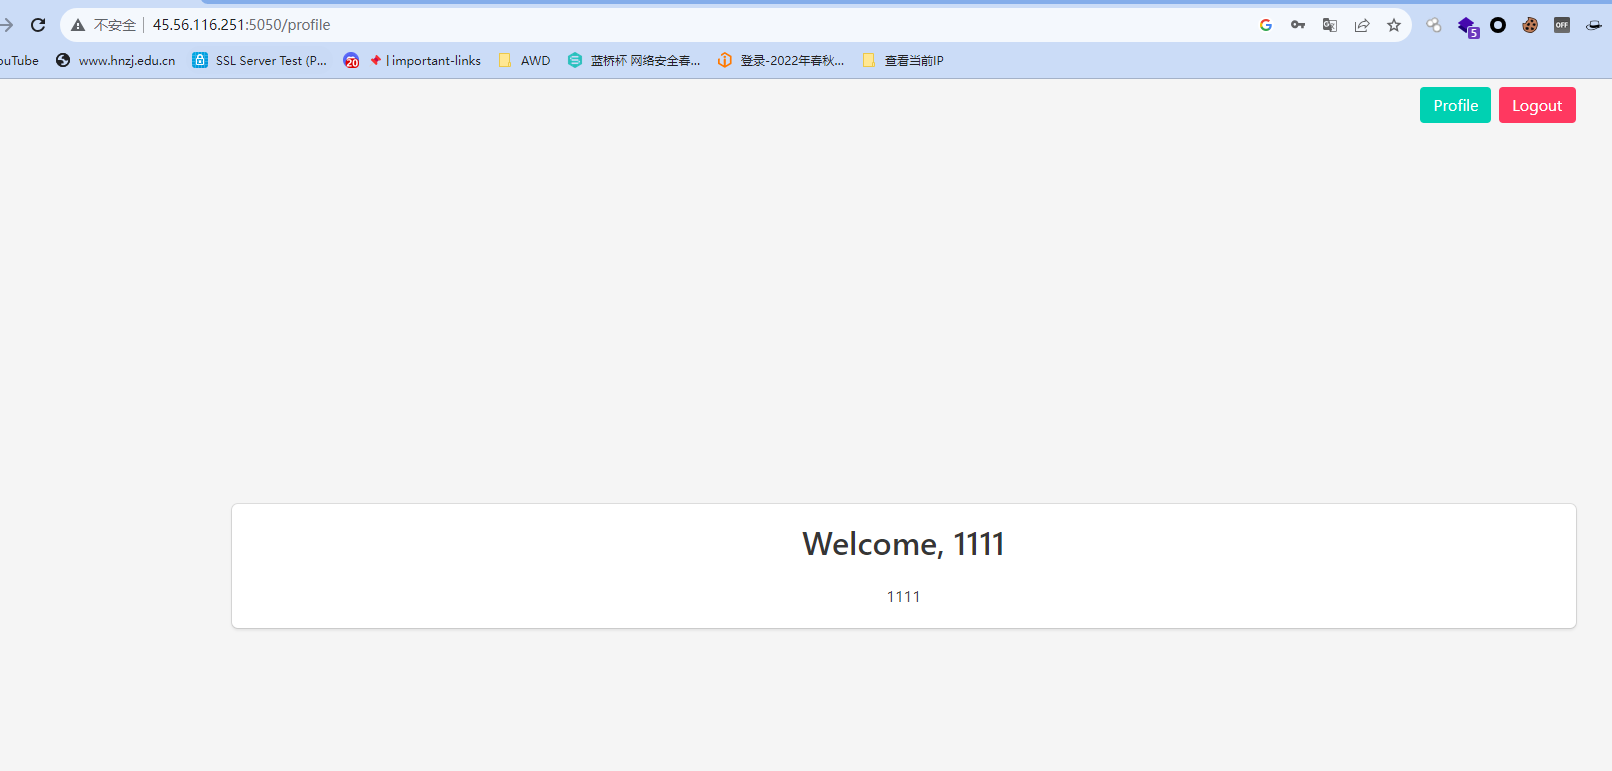The height and width of the screenshot is (771, 1612).
Task: Click the address bar URL field
Action: 690,25
